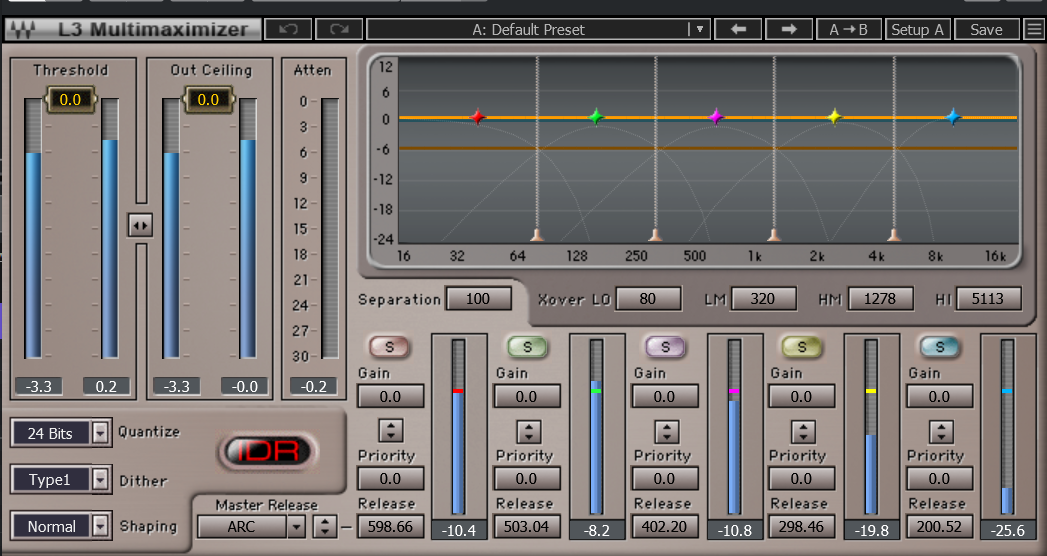Viewport: 1047px width, 556px height.
Task: Go to previous preset with left arrow
Action: [x=738, y=29]
